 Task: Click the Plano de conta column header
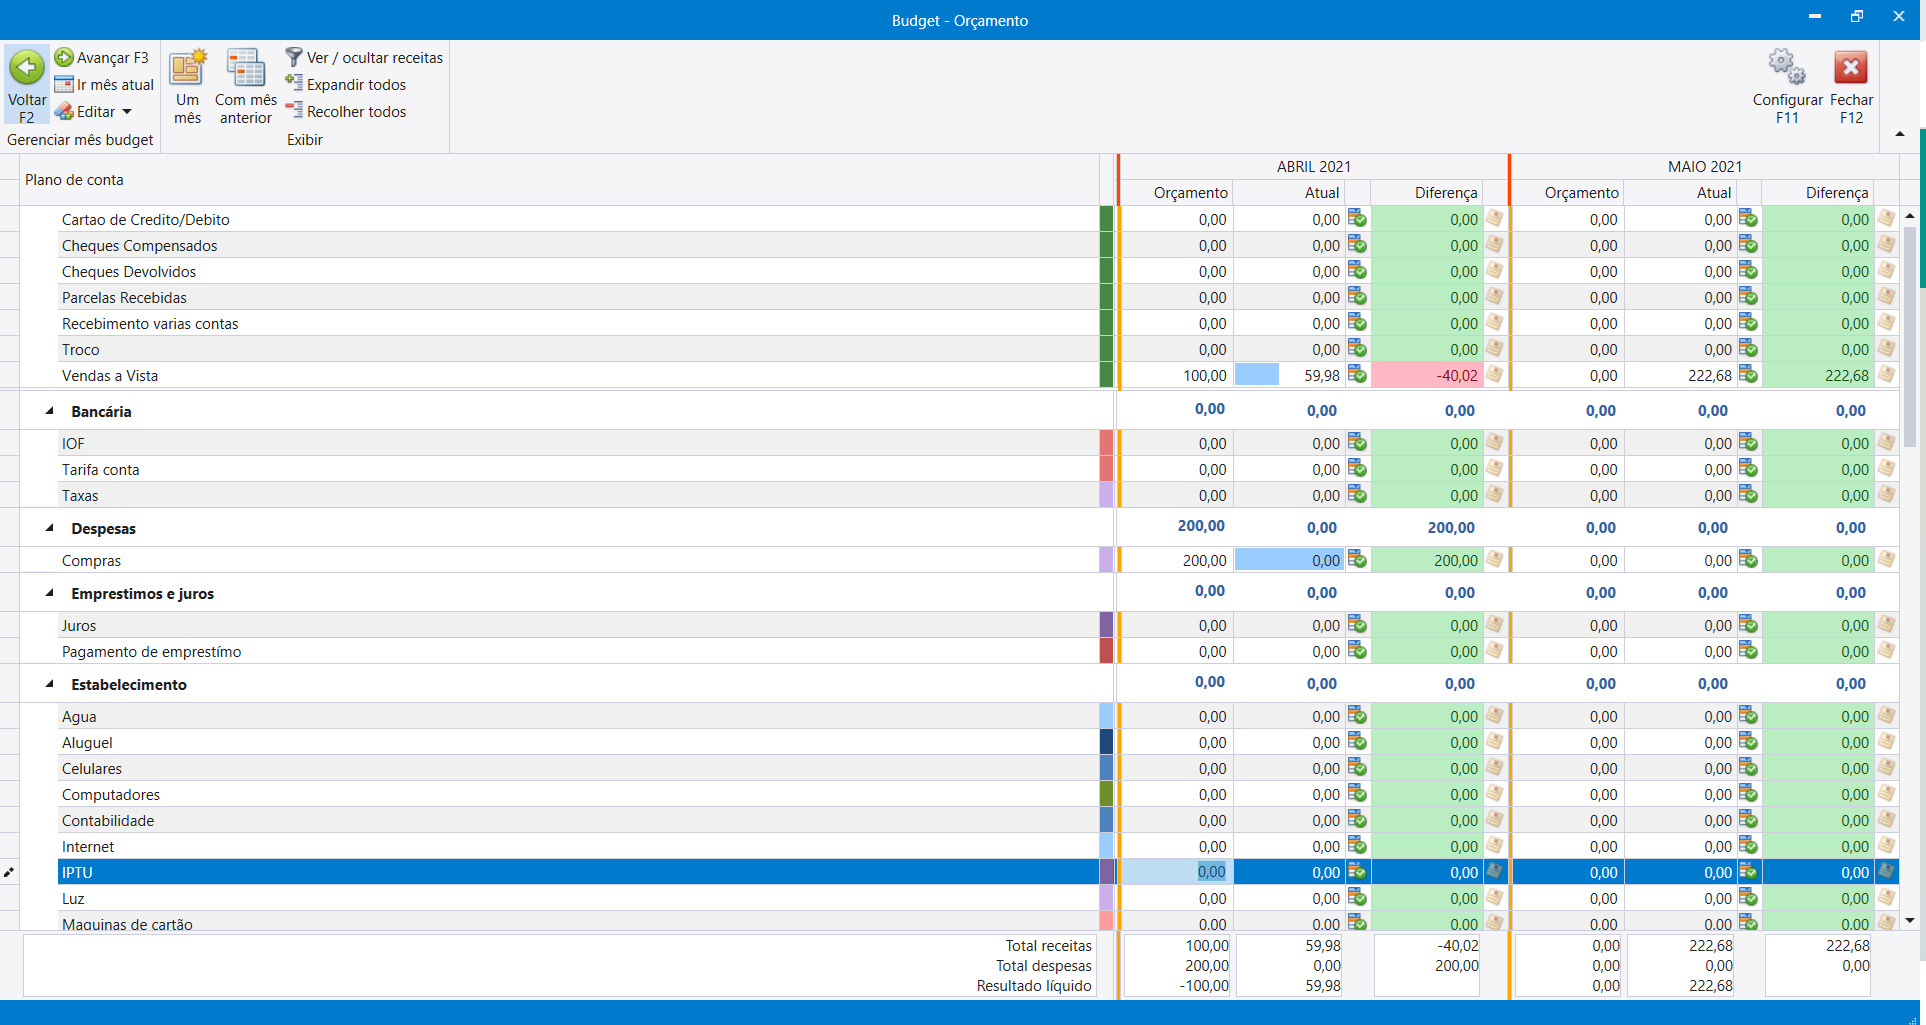click(75, 180)
